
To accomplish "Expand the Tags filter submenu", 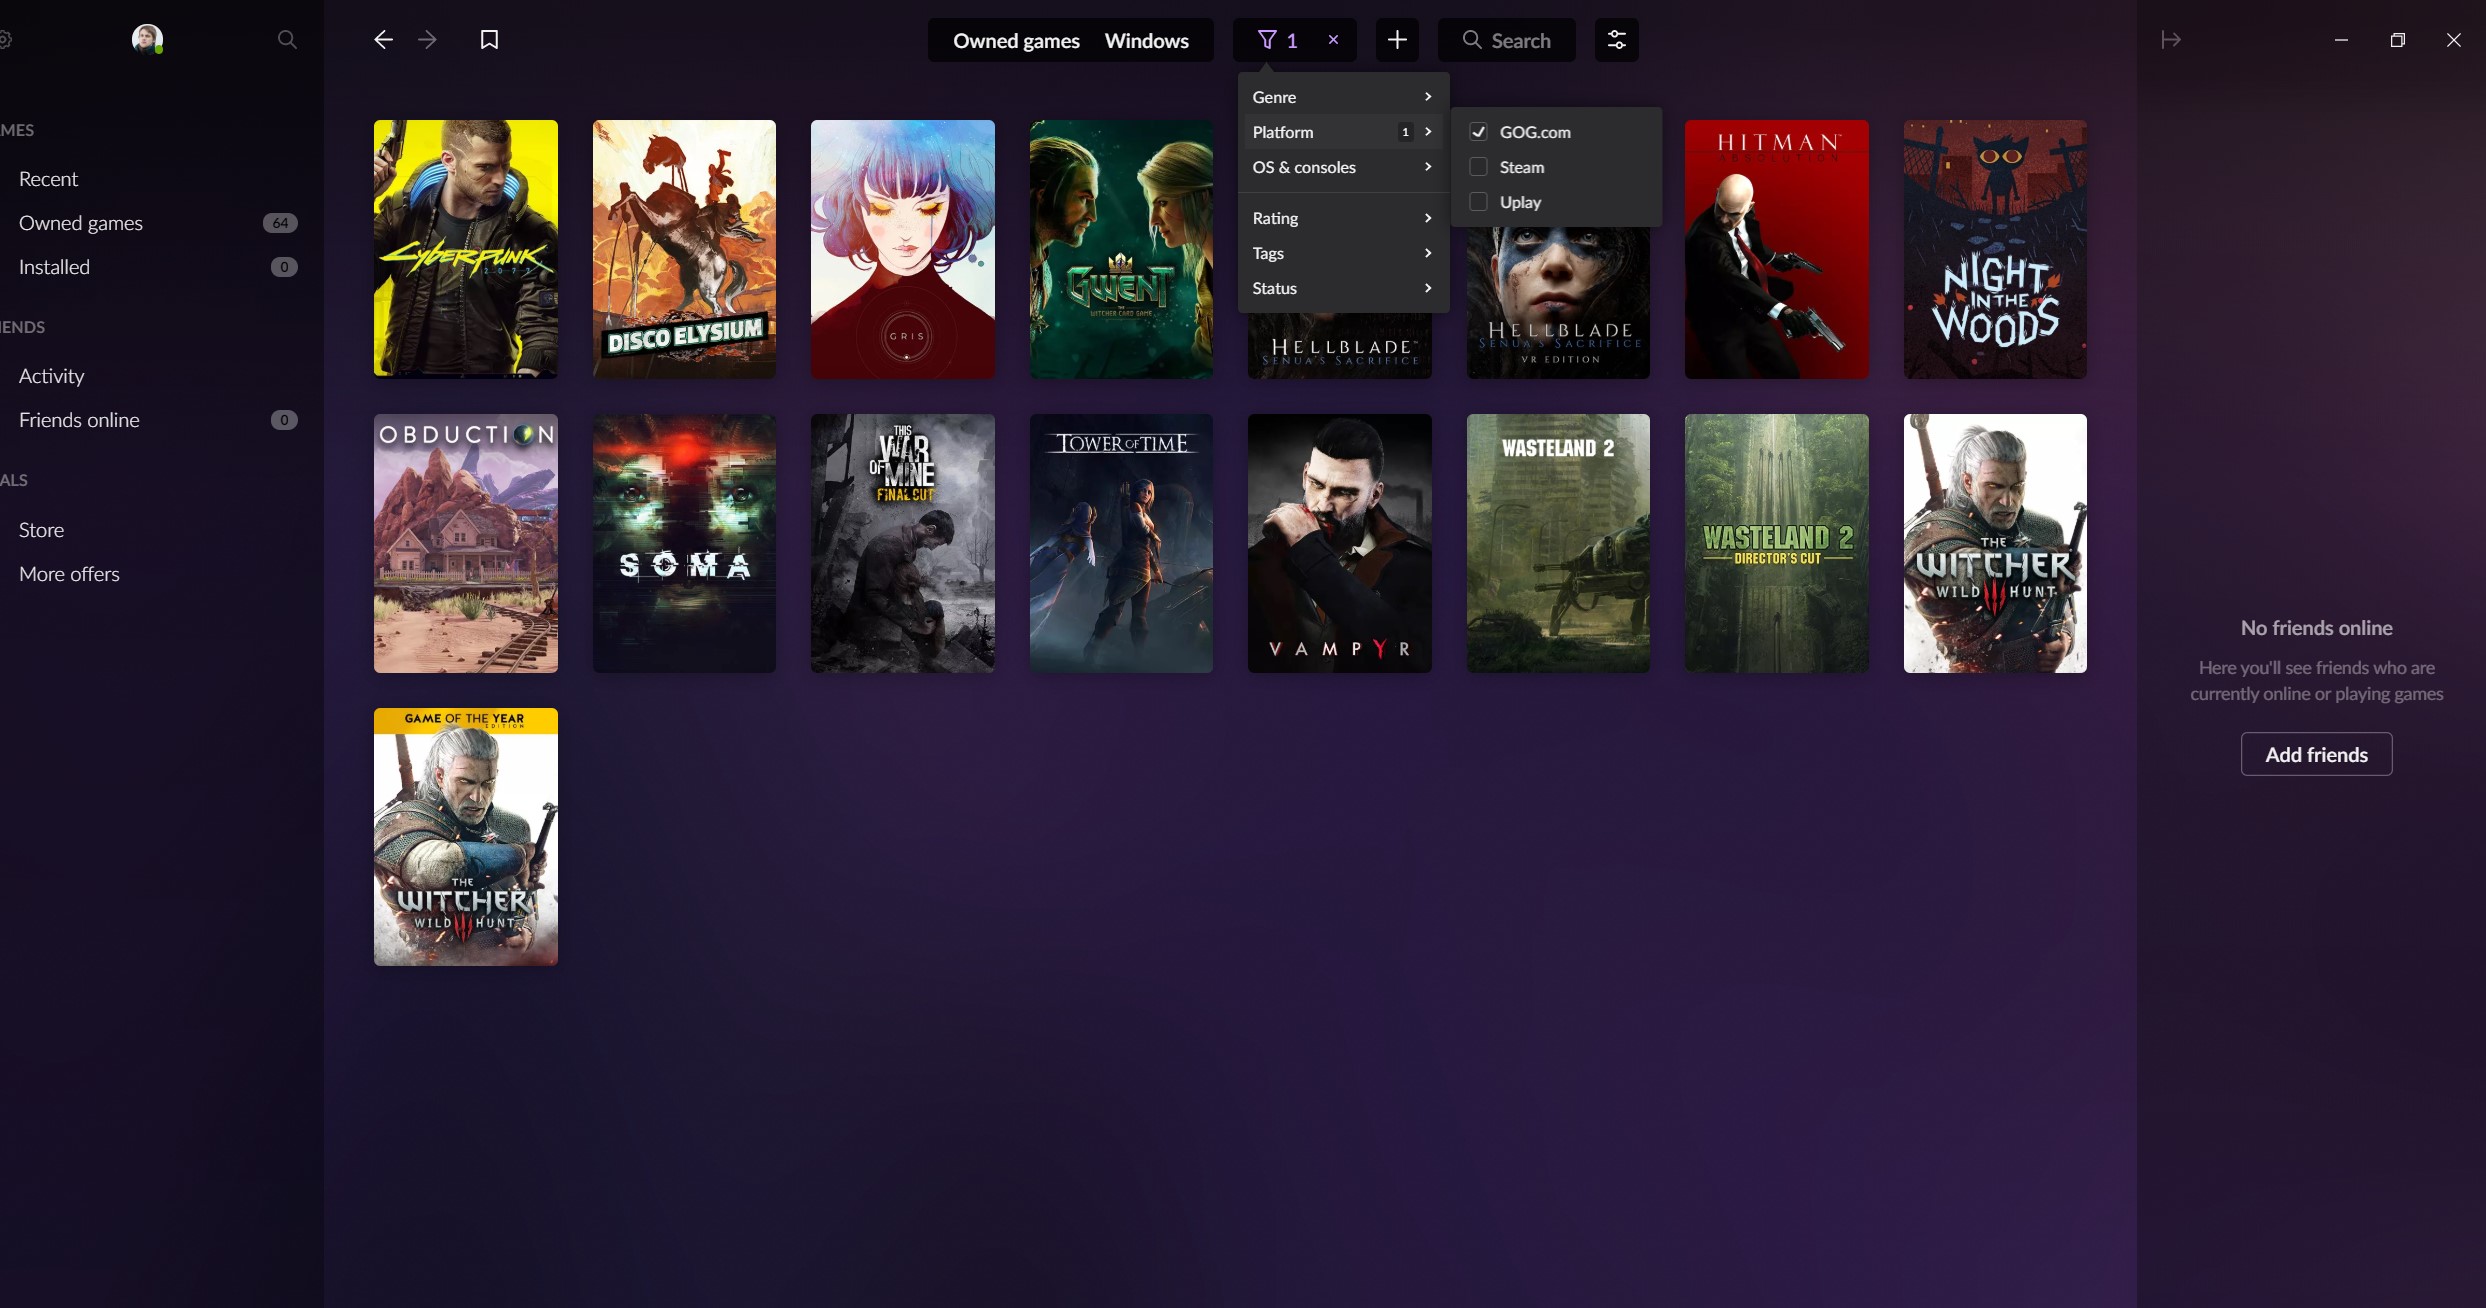I will (1342, 253).
